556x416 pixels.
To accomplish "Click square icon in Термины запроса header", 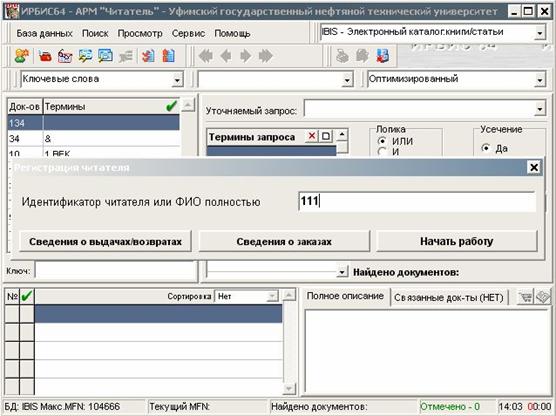I will 326,136.
